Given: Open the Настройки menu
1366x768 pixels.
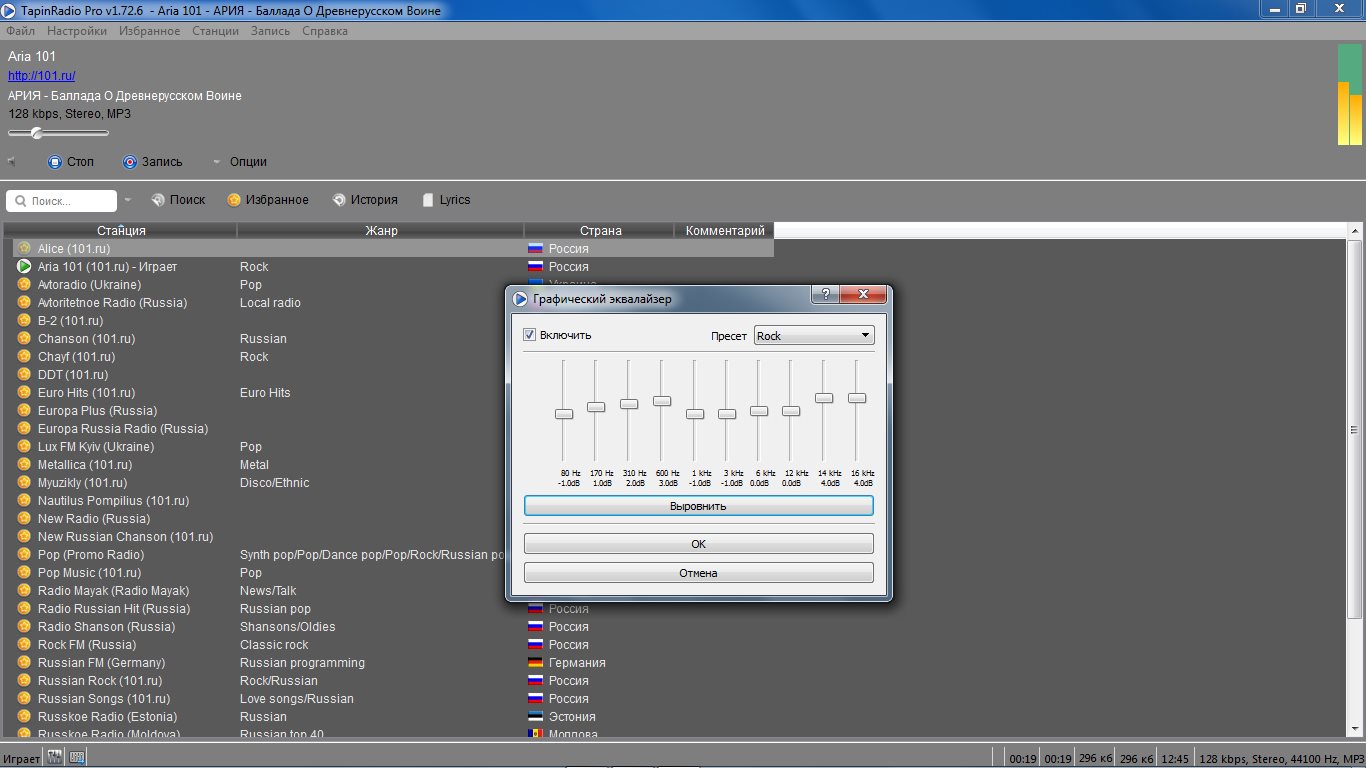Looking at the screenshot, I should pos(77,31).
